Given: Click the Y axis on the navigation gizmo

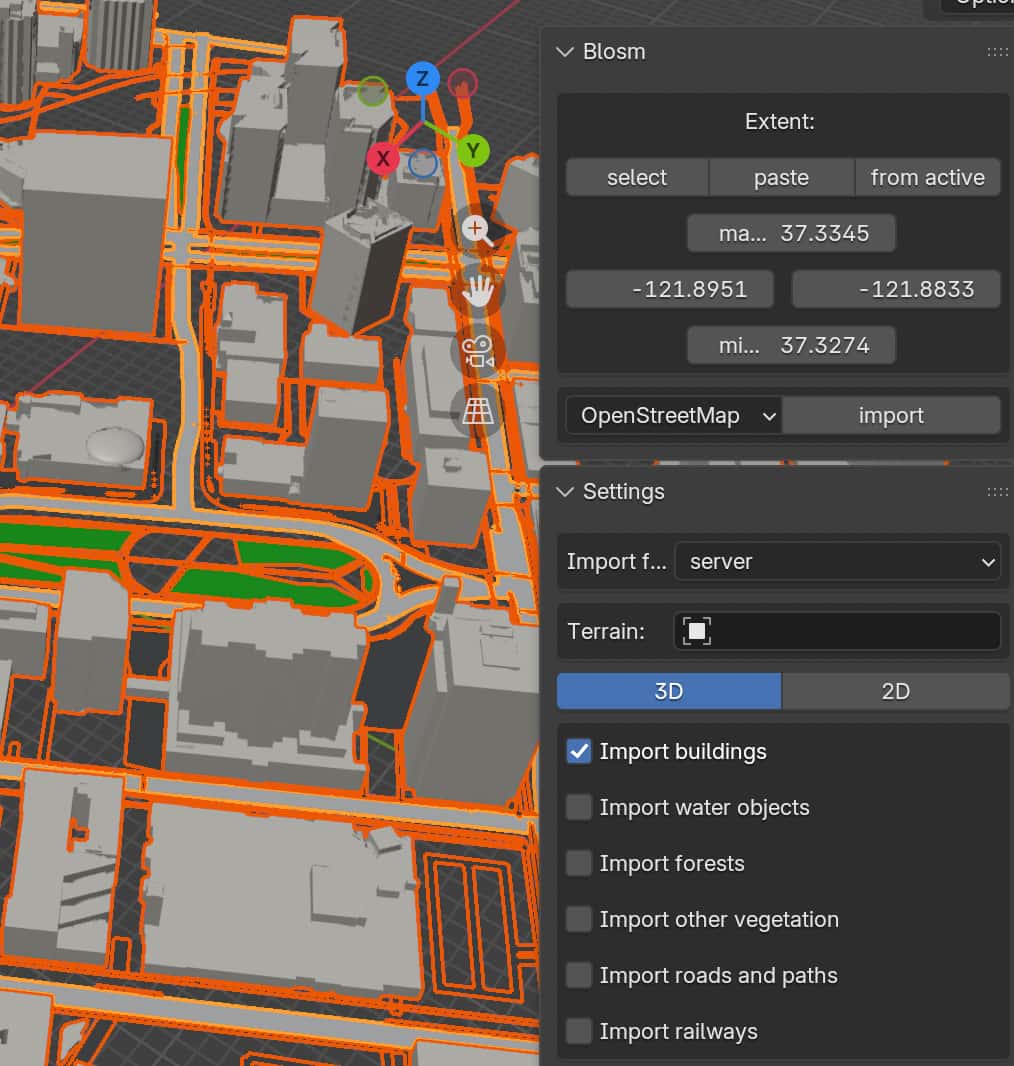Looking at the screenshot, I should (x=472, y=151).
